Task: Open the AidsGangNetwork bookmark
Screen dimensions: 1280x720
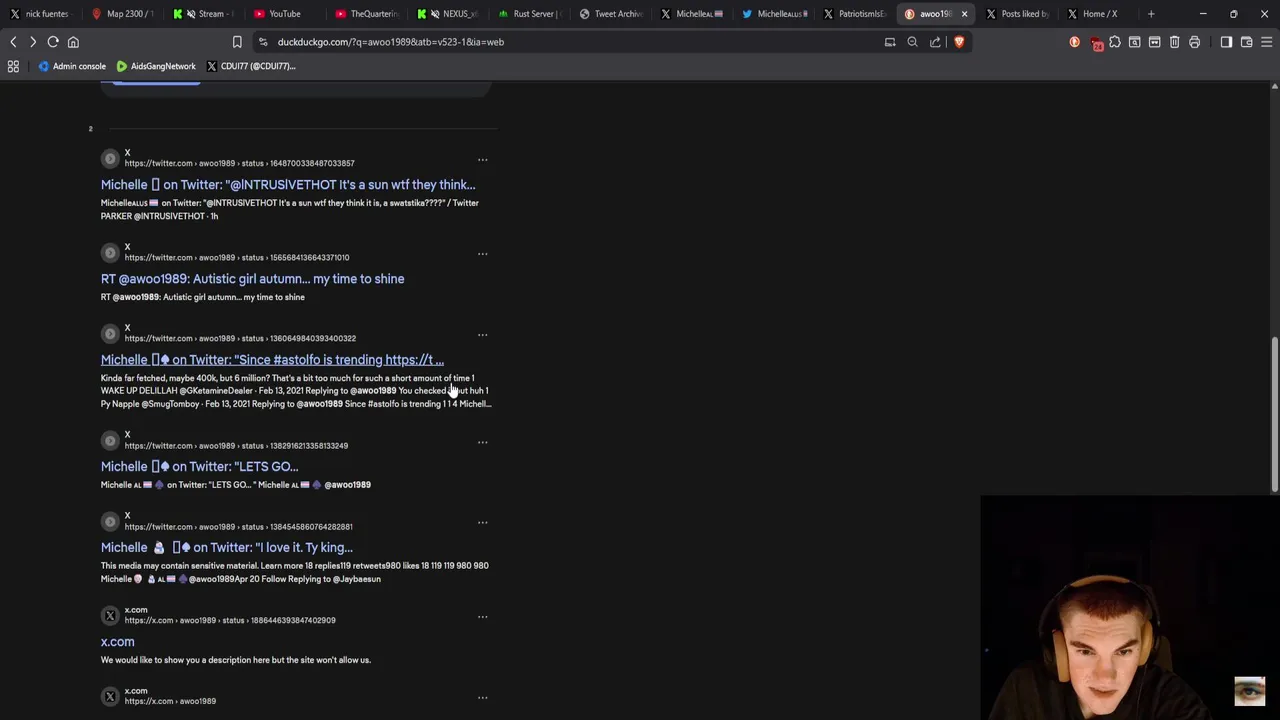Action: (156, 66)
